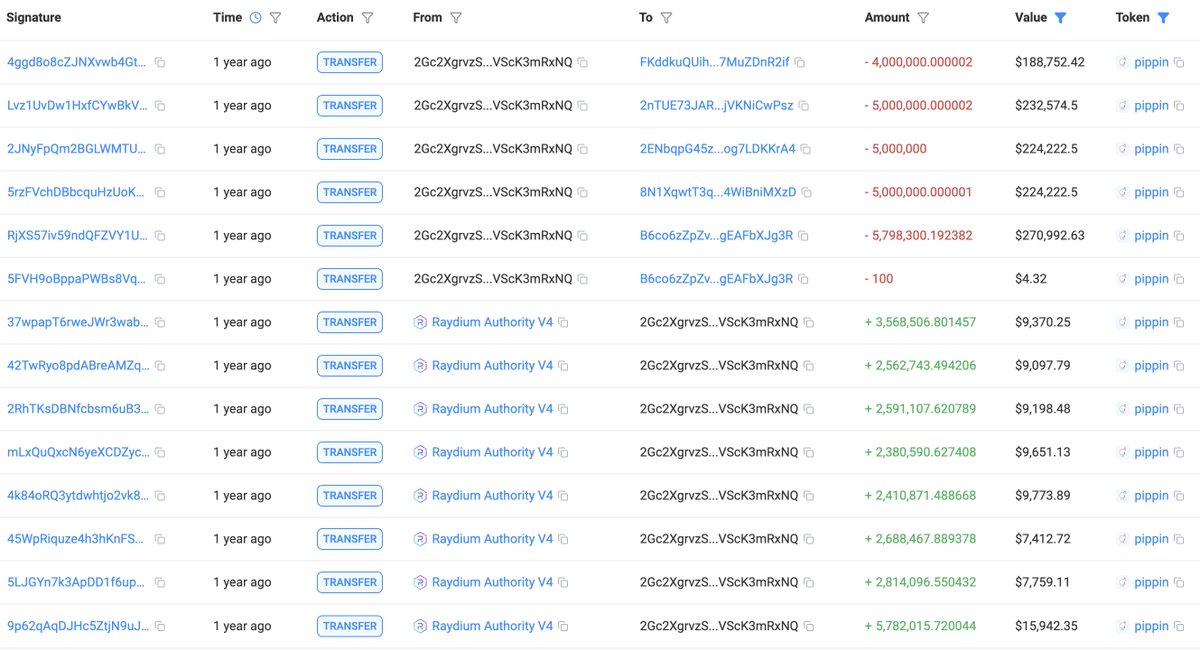Click the Signature column header

(34, 18)
